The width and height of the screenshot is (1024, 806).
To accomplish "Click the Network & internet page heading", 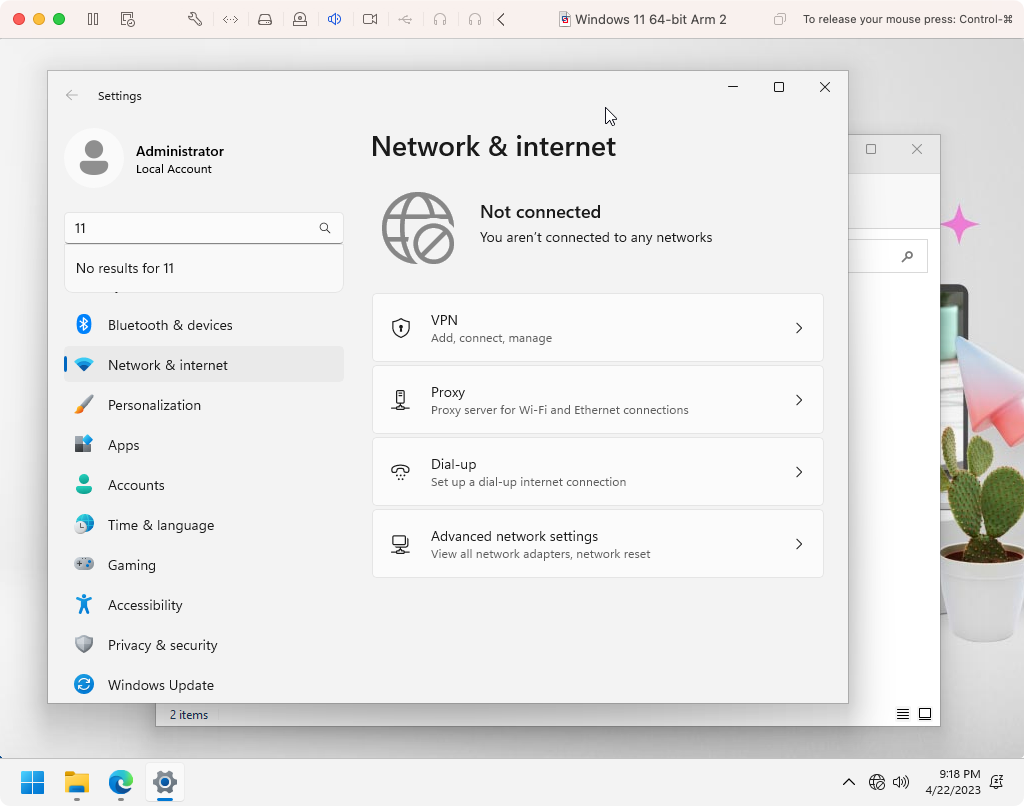I will (x=493, y=146).
